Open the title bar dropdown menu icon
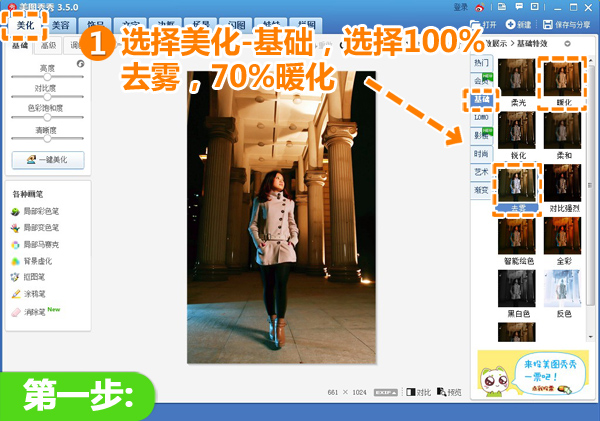600x421 pixels. point(535,7)
